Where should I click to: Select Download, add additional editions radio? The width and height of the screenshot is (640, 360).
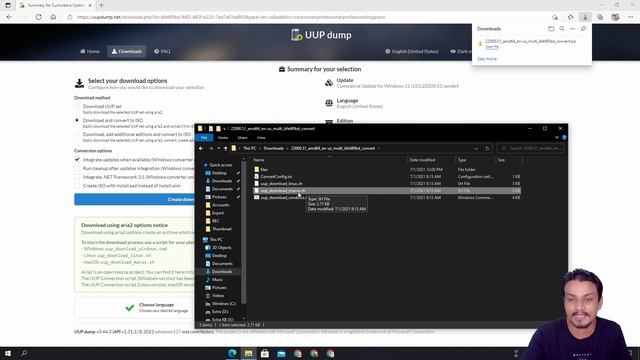coord(77,134)
